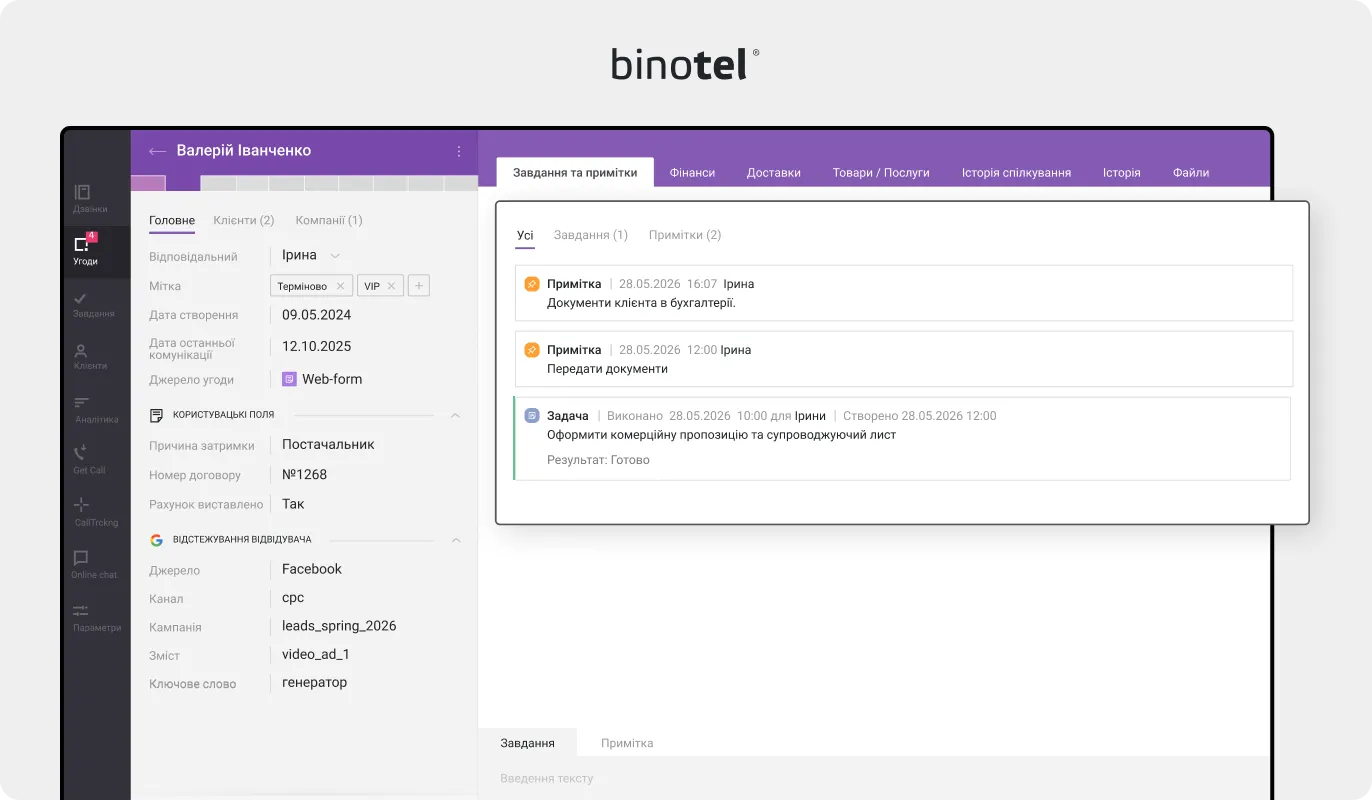This screenshot has height=800, width=1372.
Task: Open the note Передати документи
Action: click(904, 359)
